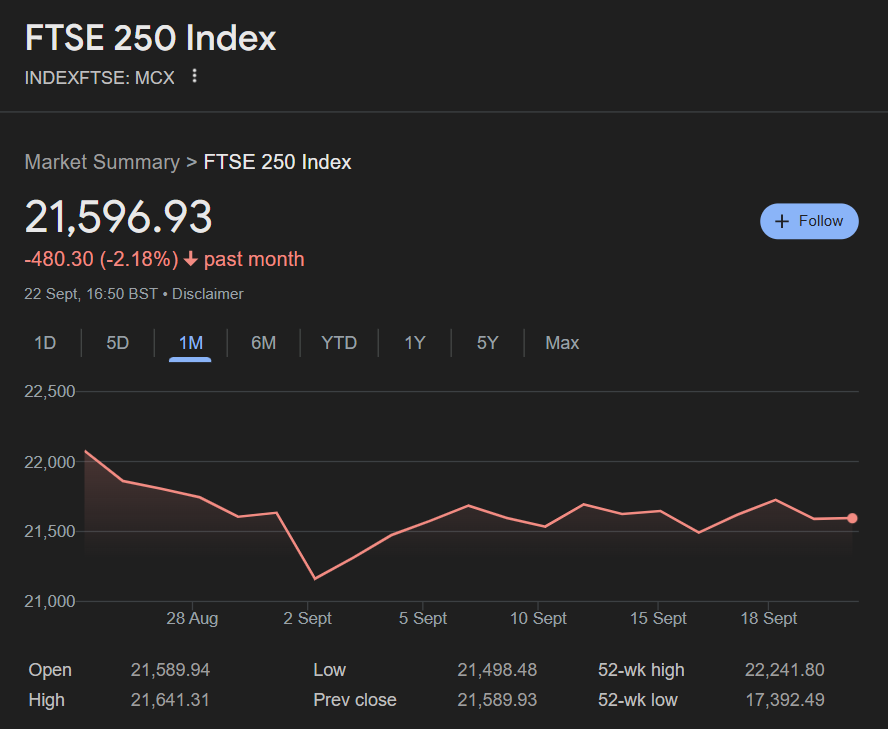The height and width of the screenshot is (729, 888).
Task: Click the 10 Sept date label on the axis
Action: click(x=538, y=618)
